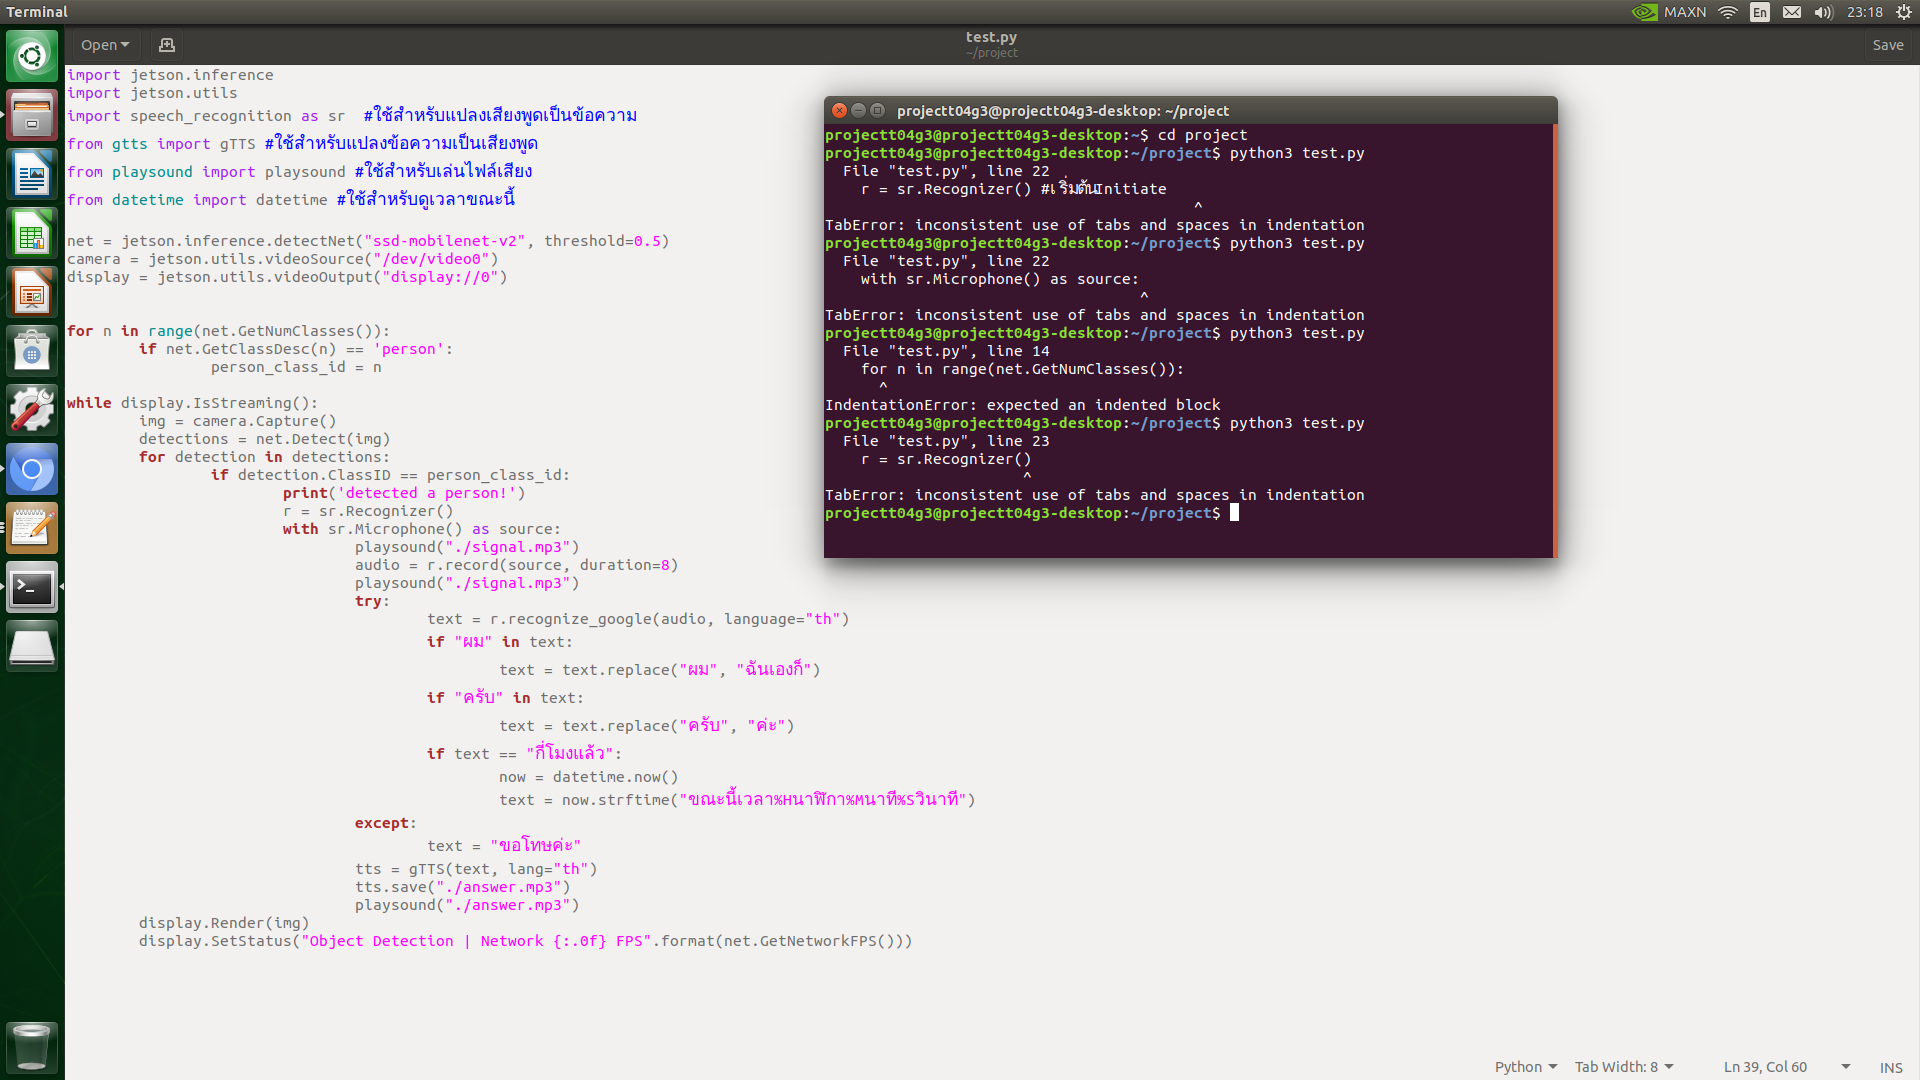Open Ubuntu Software Center from the launcher
1920x1080 pixels.
pos(32,350)
